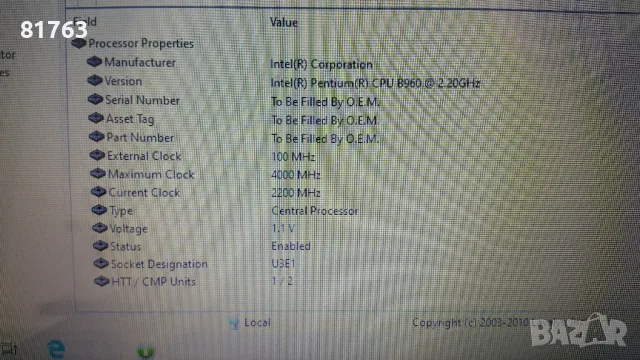The width and height of the screenshot is (640, 360).
Task: Click the chip icon beside Asset Tag
Action: (x=96, y=118)
